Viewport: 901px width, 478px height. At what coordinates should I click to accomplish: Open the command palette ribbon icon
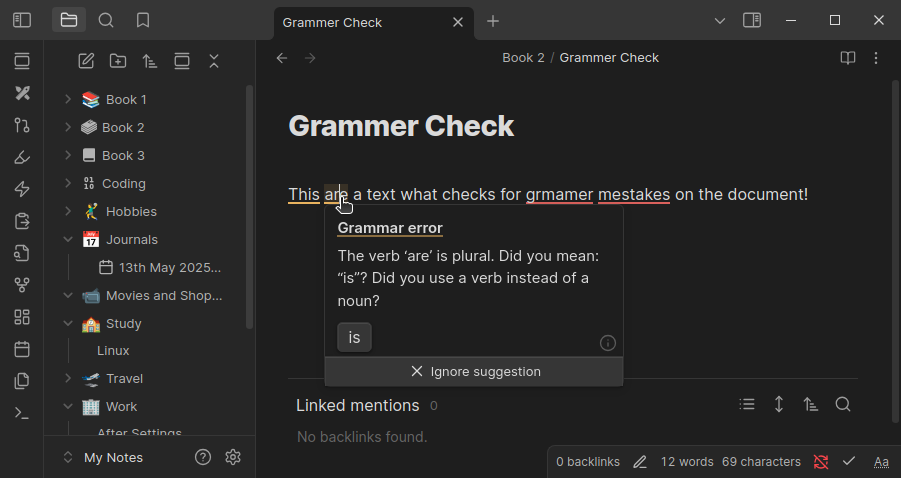22,413
